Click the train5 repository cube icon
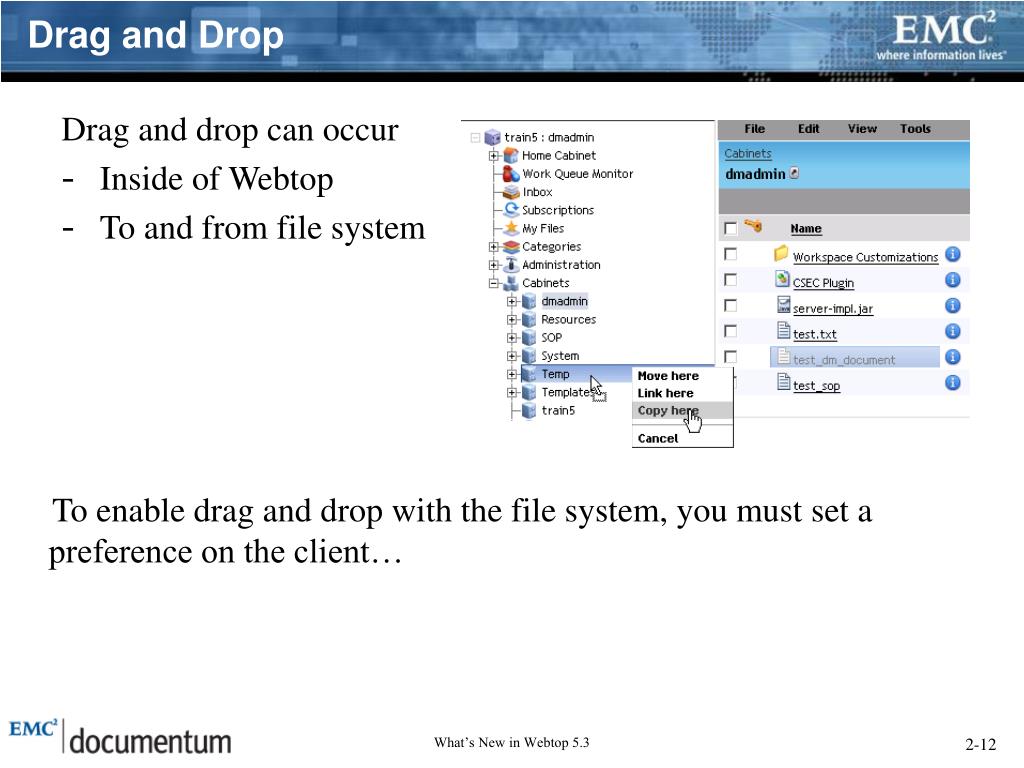The height and width of the screenshot is (768, 1024). point(492,137)
